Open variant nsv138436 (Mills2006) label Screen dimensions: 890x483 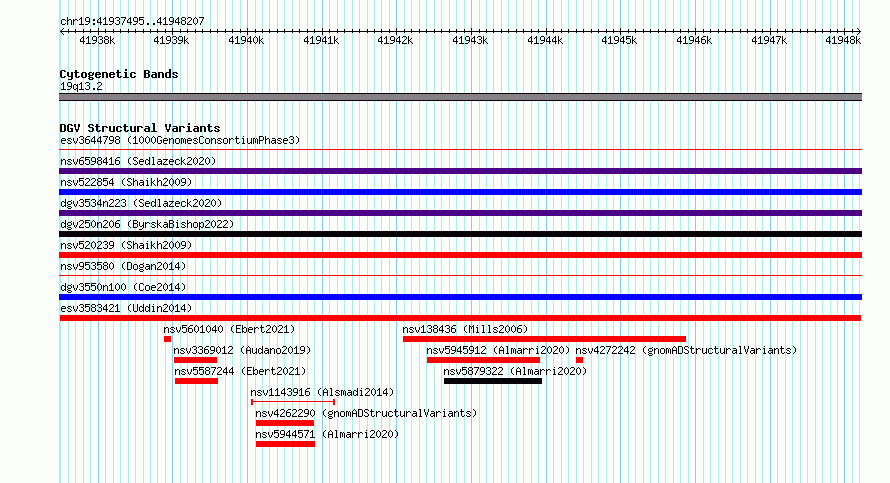click(x=465, y=329)
